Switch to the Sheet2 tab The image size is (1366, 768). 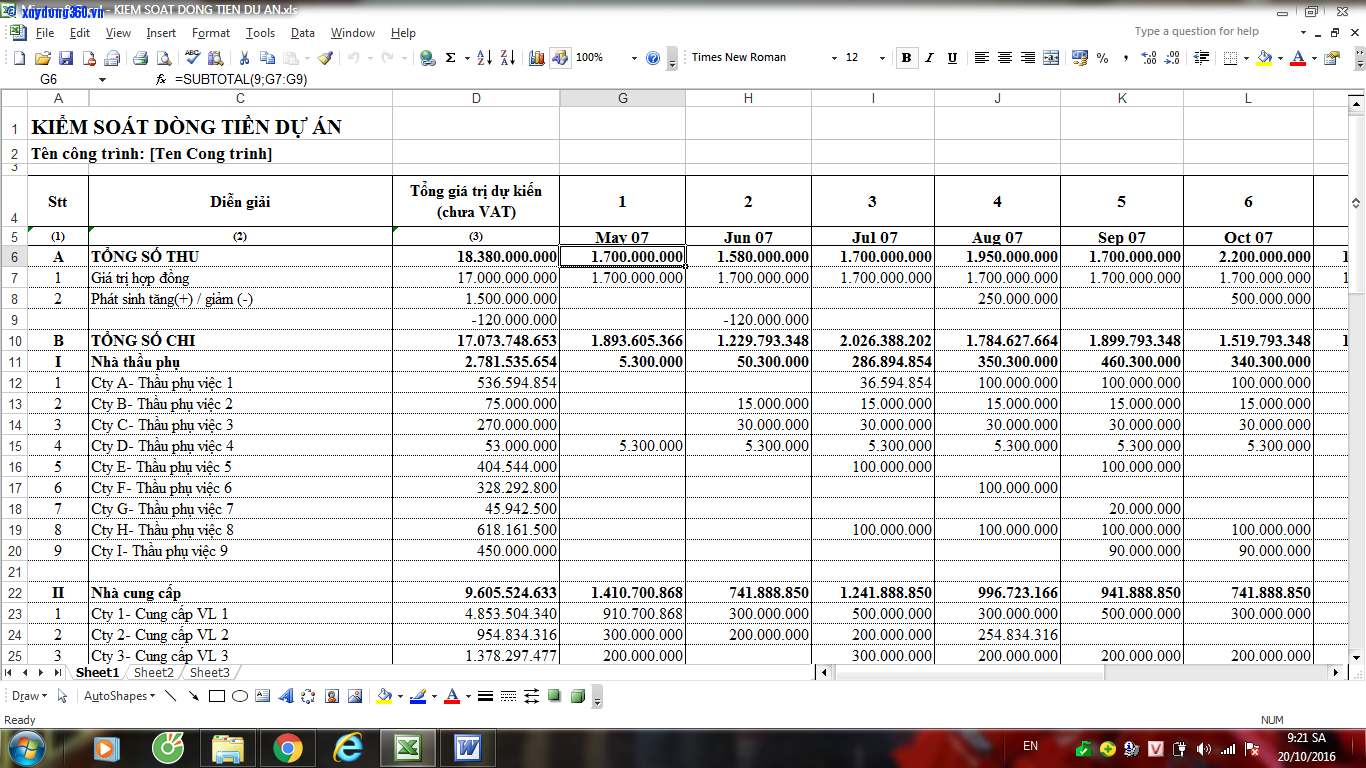point(153,673)
